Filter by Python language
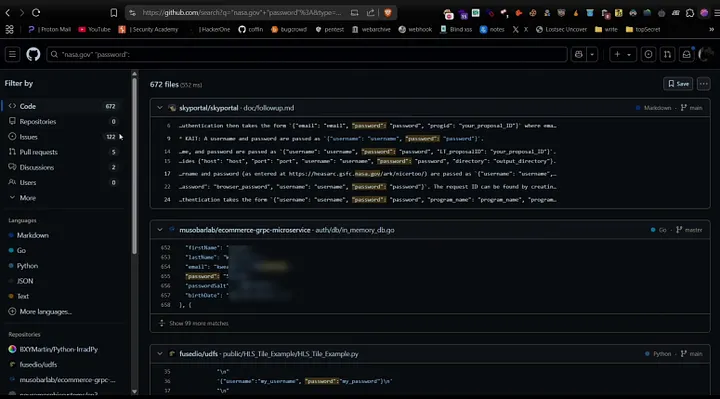Viewport: 720px width, 399px height. [x=23, y=266]
